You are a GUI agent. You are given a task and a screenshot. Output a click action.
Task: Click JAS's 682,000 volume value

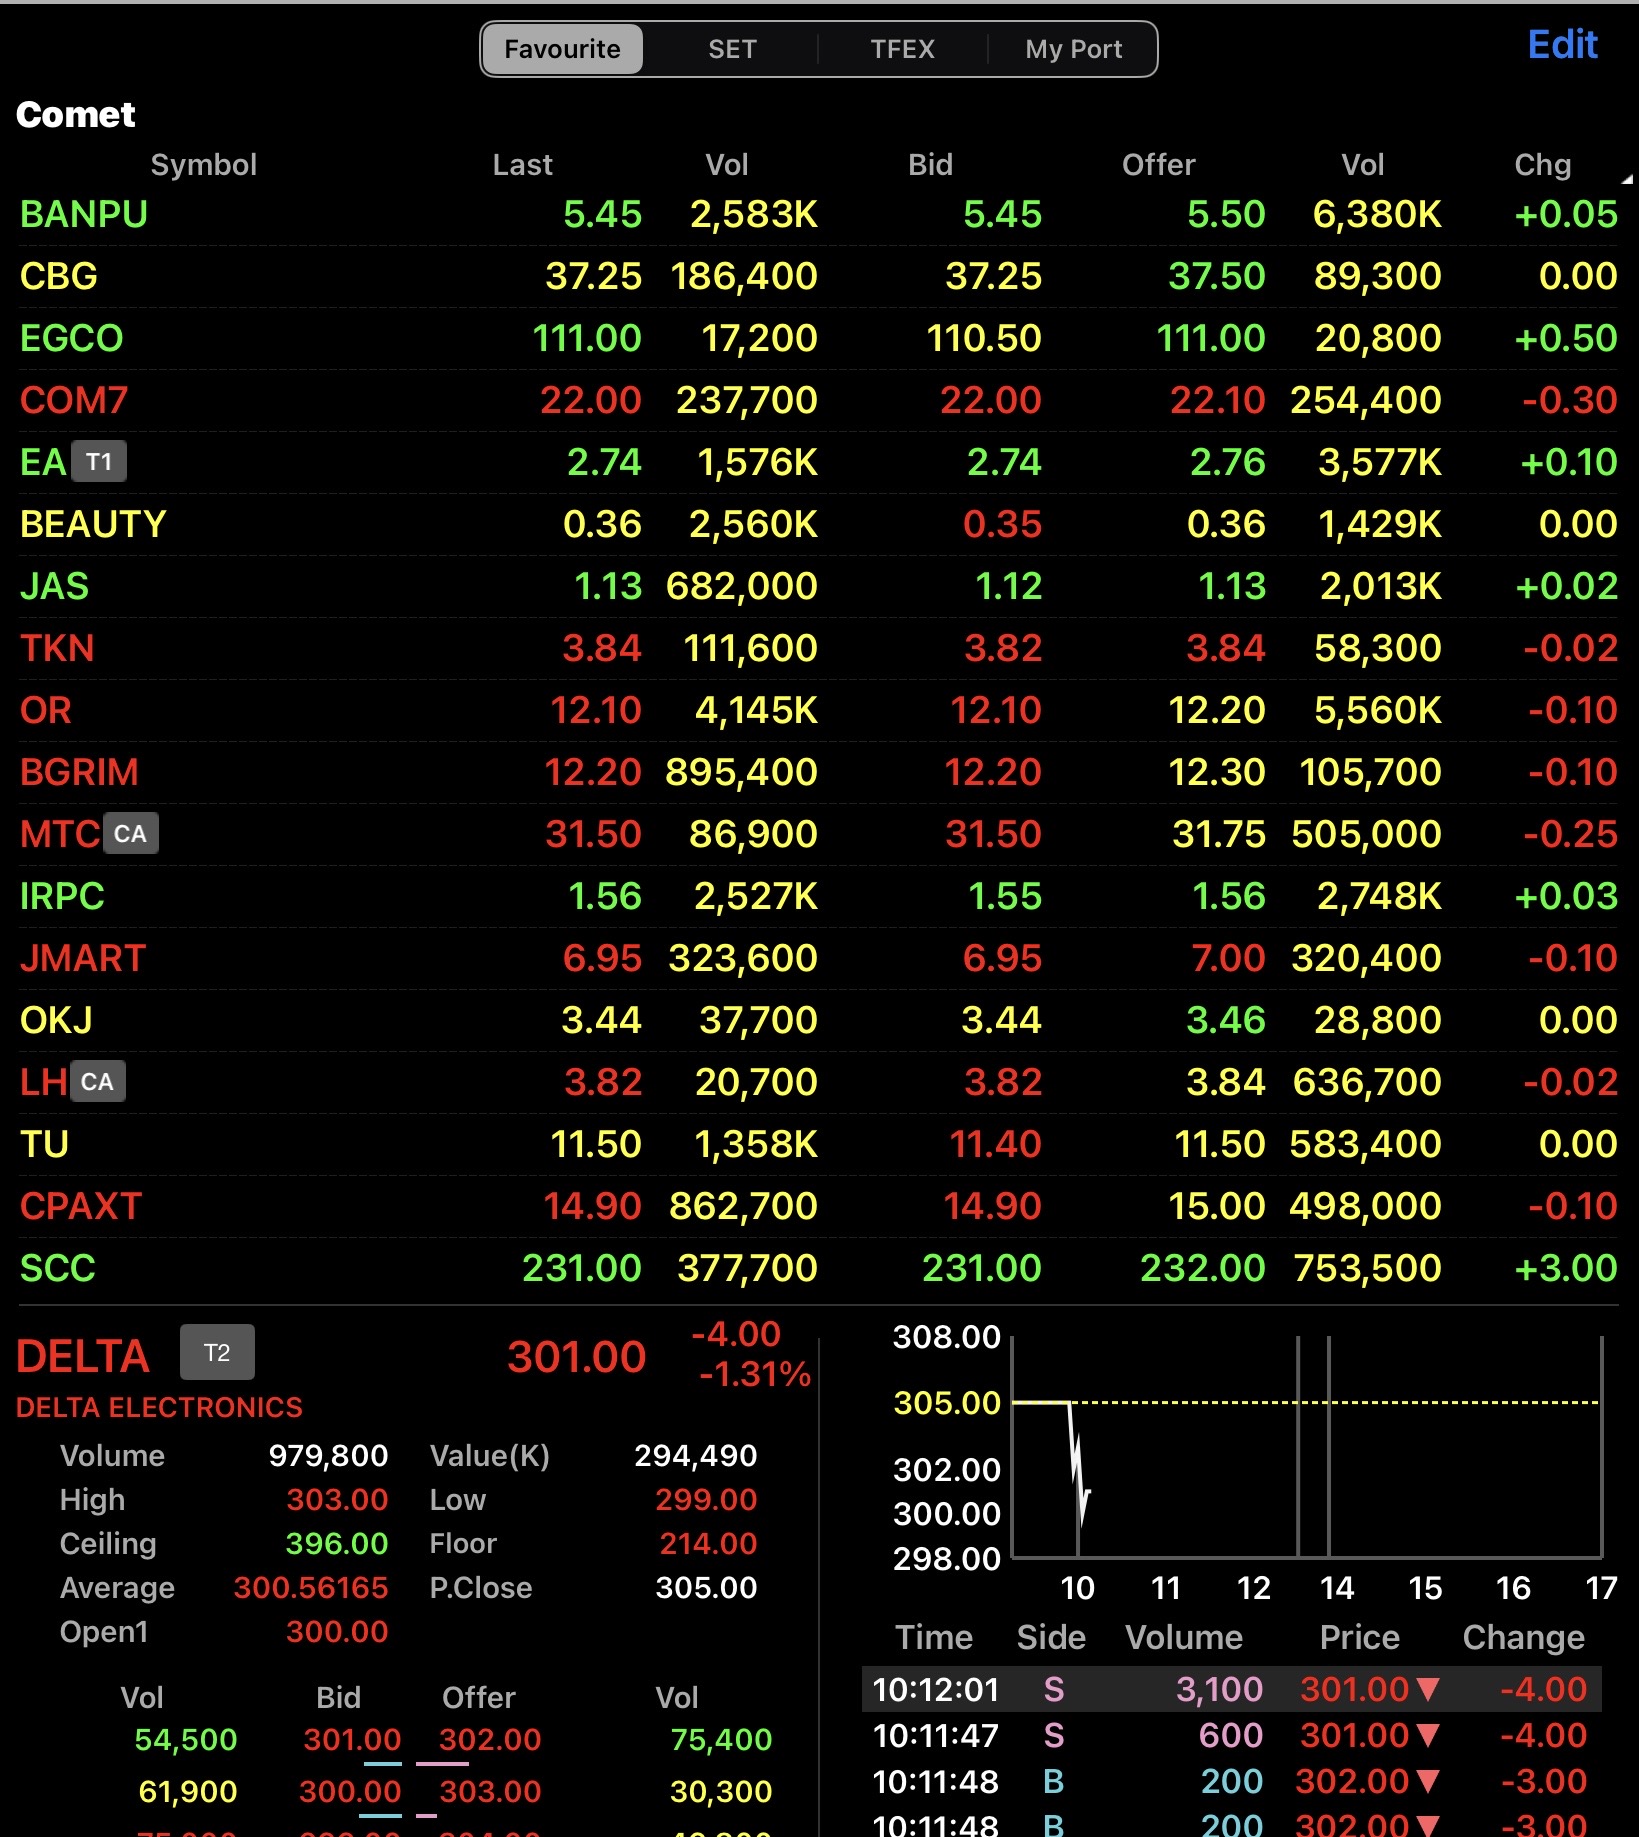[742, 586]
